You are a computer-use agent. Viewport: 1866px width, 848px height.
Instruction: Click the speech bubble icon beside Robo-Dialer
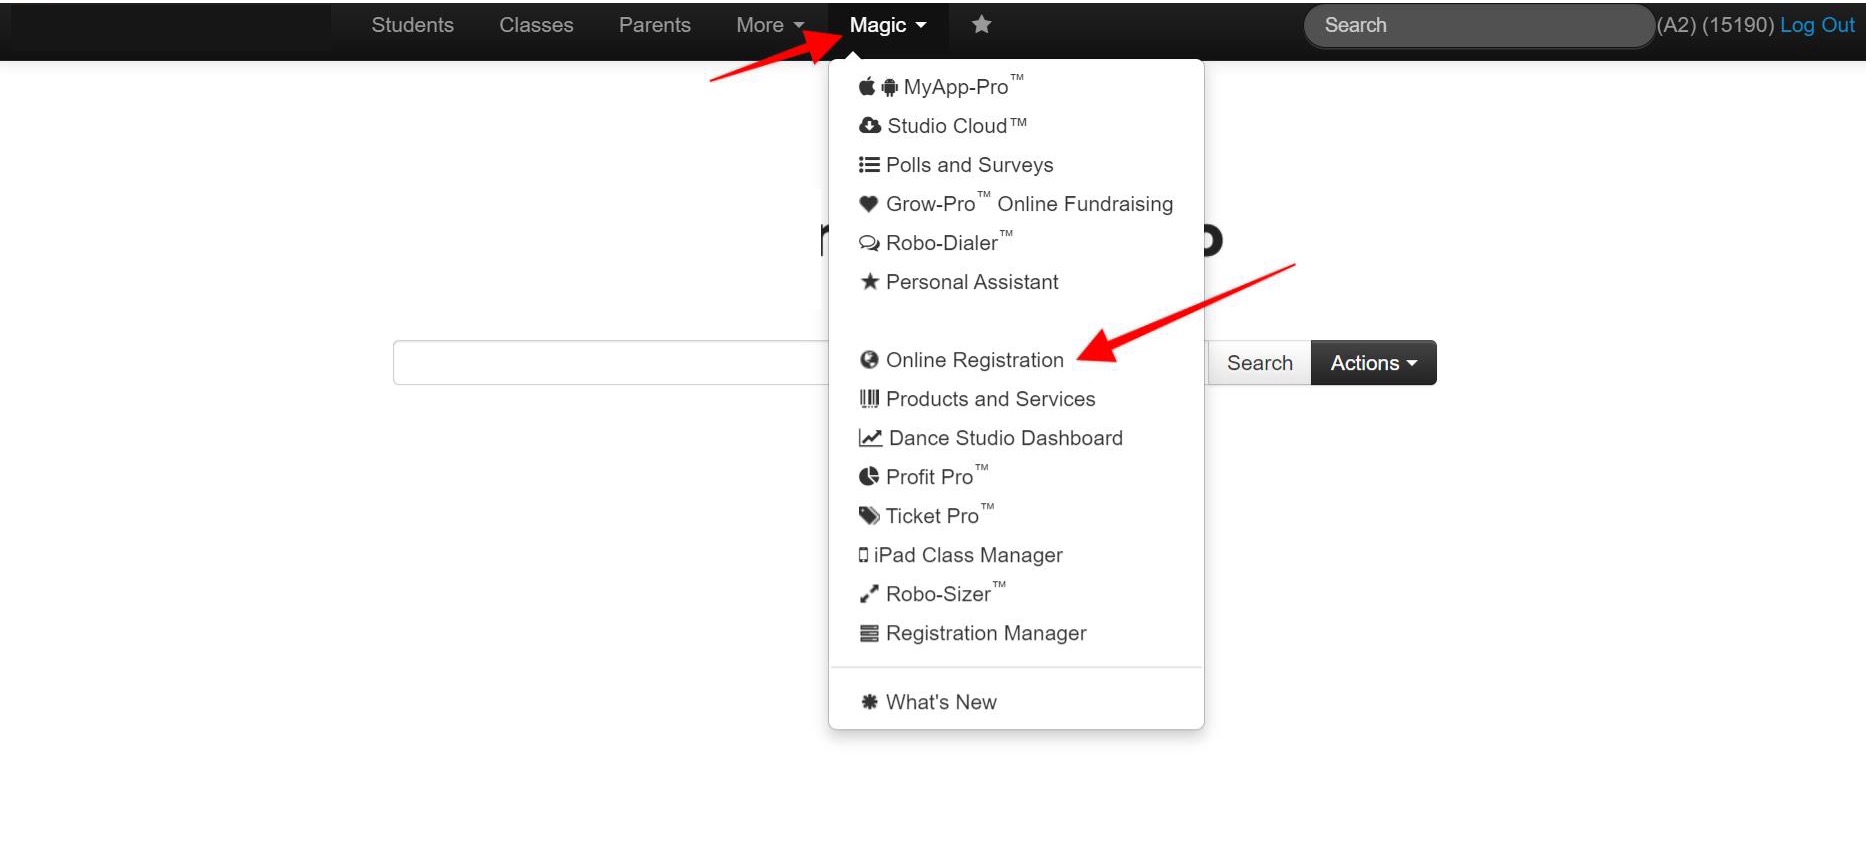click(x=869, y=243)
